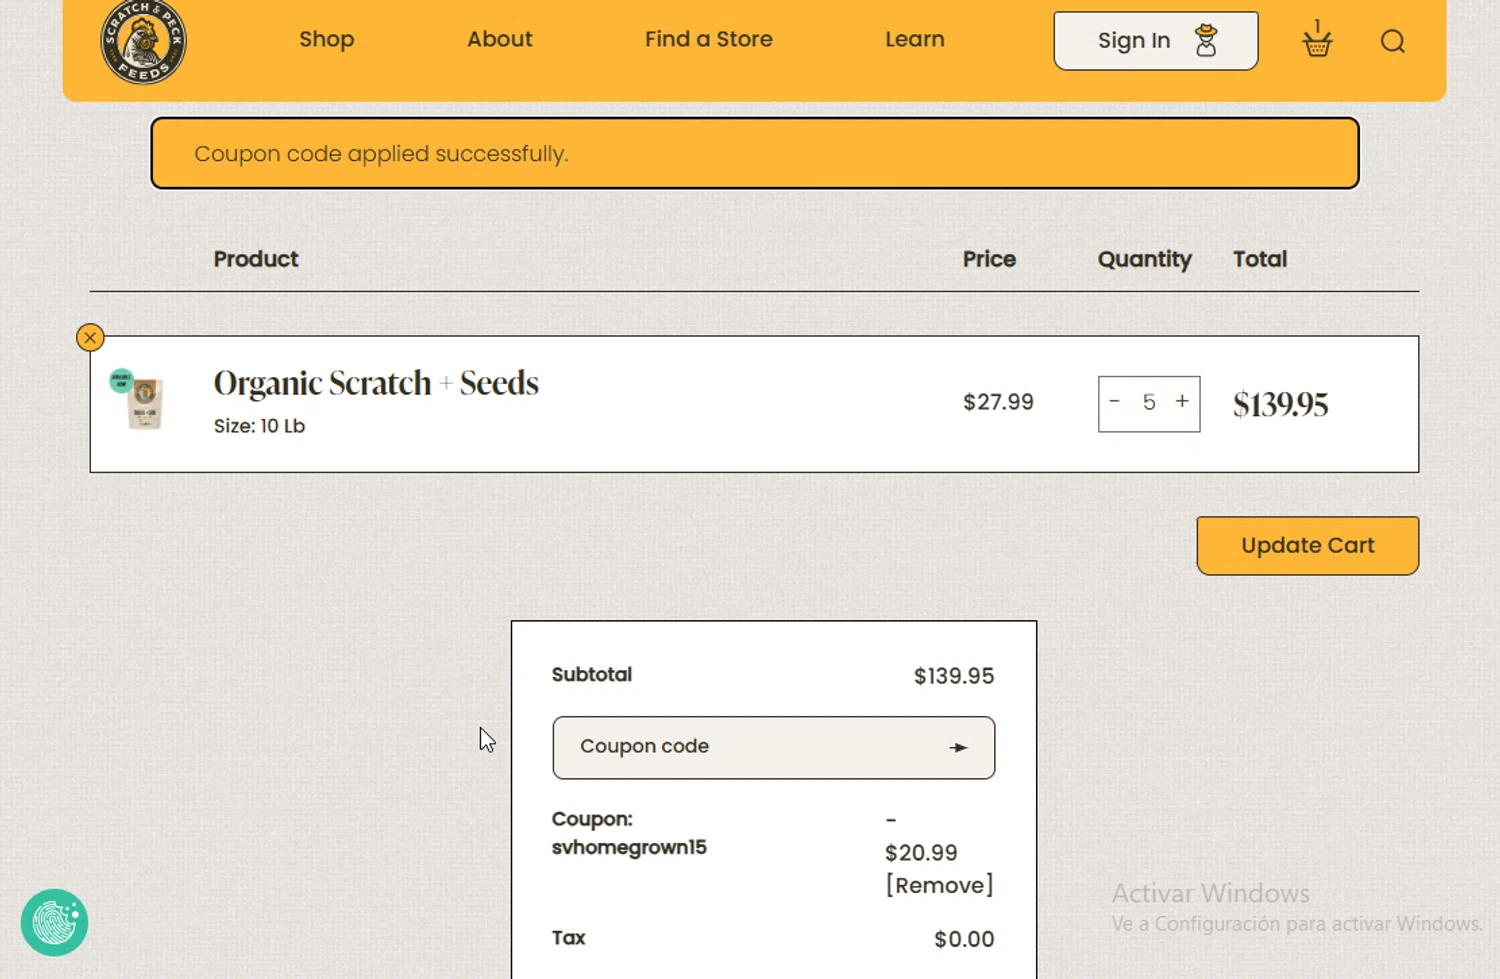Apply coupon using the arrow icon
This screenshot has height=979, width=1500.
tap(959, 748)
